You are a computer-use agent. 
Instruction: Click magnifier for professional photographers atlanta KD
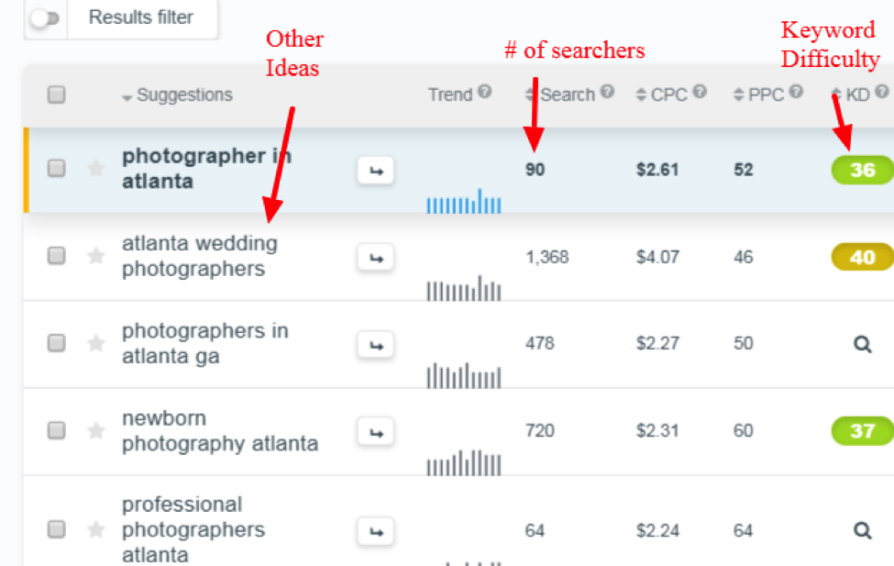[x=862, y=530]
